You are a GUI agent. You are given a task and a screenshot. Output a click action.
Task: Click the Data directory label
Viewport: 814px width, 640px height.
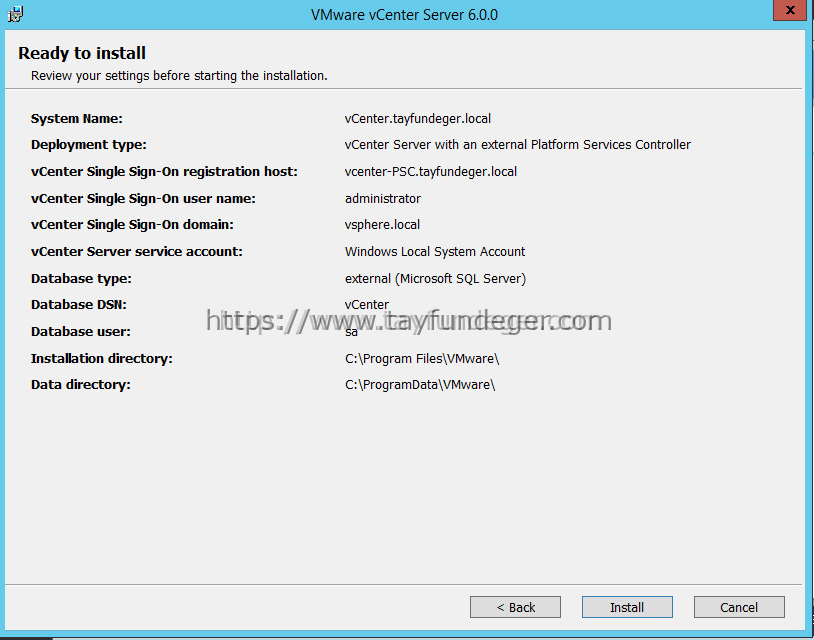(x=80, y=385)
